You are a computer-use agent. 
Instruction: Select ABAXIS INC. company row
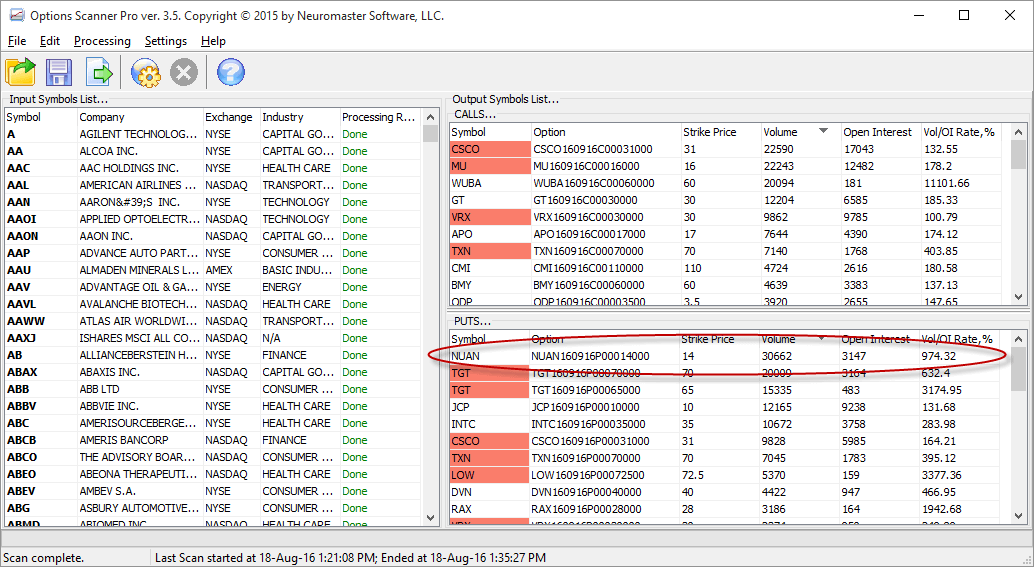213,372
